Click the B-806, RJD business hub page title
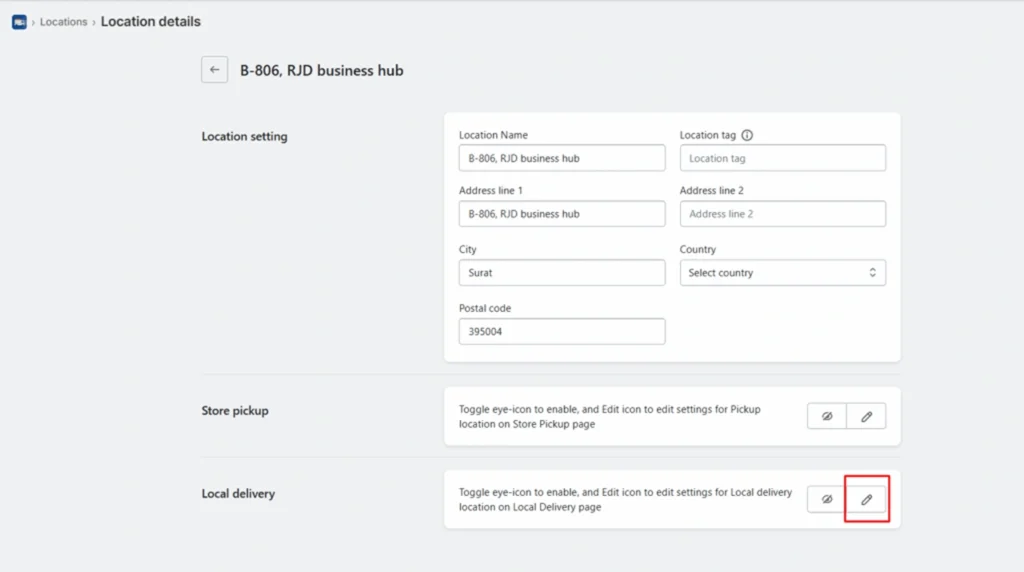Image resolution: width=1024 pixels, height=572 pixels. tap(321, 70)
